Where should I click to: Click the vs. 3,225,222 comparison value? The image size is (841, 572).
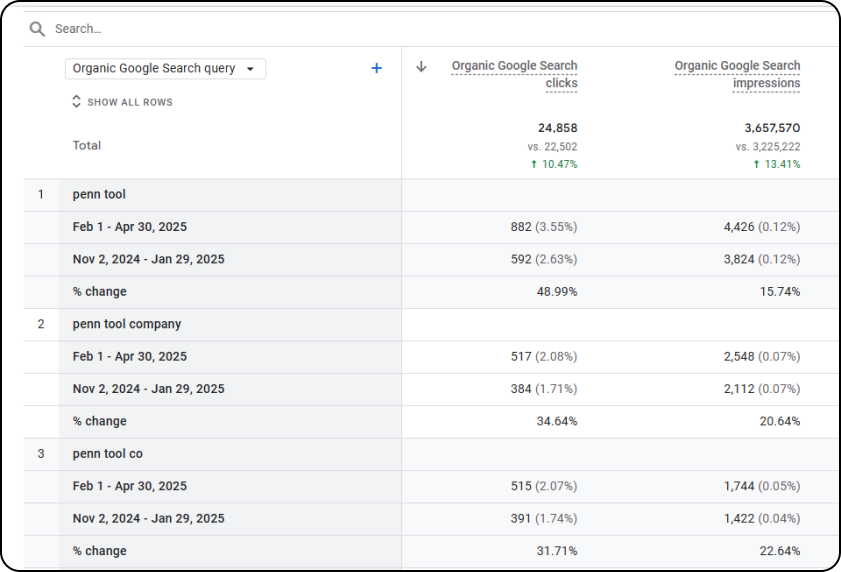pyautogui.click(x=768, y=146)
